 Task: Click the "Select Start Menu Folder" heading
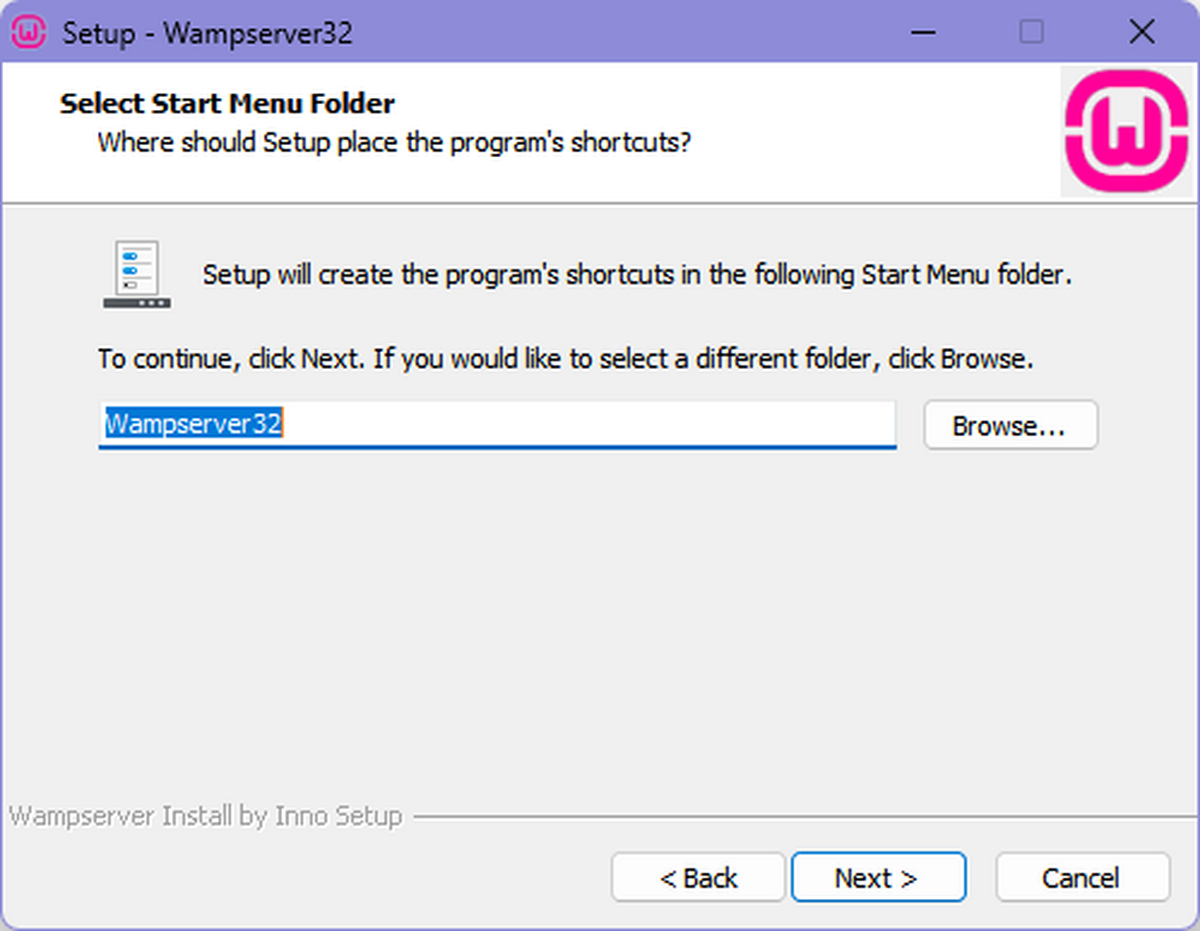pos(227,103)
